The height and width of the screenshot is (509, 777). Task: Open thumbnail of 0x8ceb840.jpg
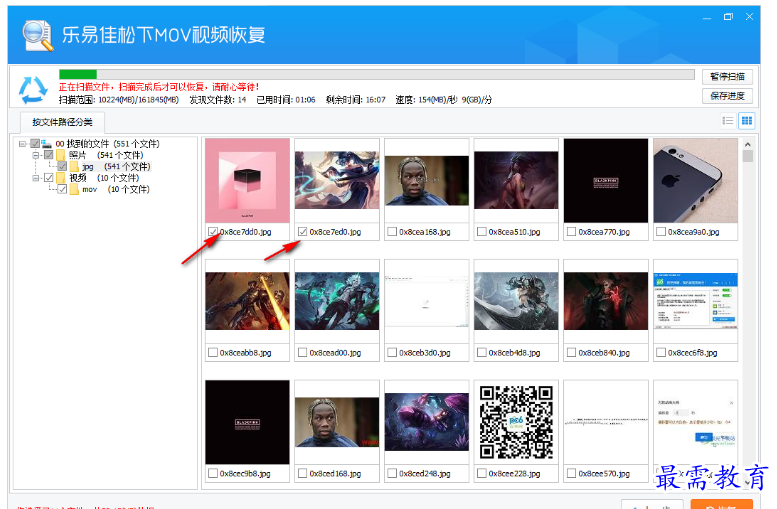[x=606, y=301]
